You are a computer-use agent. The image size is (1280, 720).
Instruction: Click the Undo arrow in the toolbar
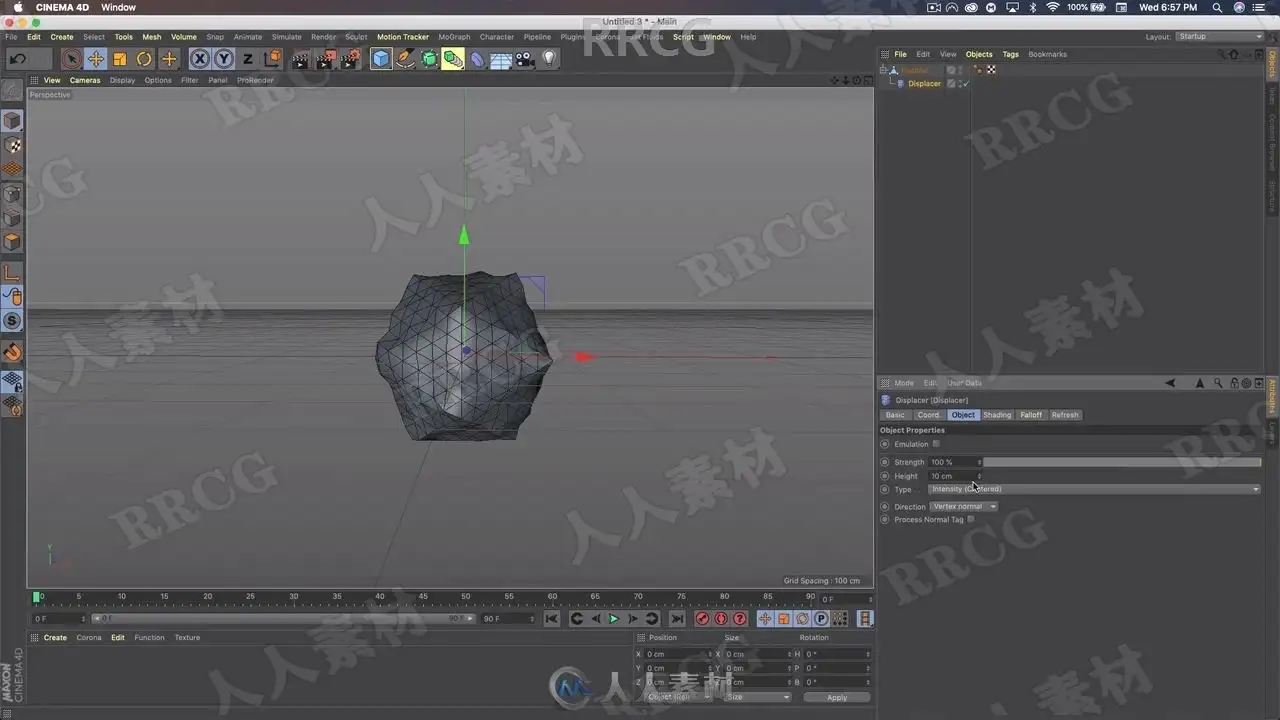tap(17, 59)
